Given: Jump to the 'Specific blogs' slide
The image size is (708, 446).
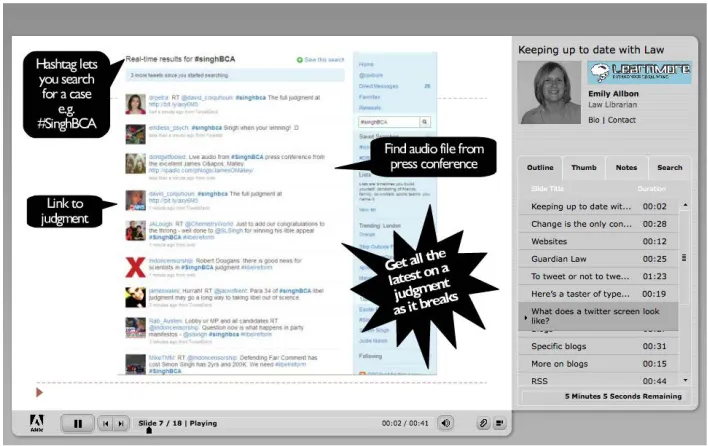Looking at the screenshot, I should 598,346.
